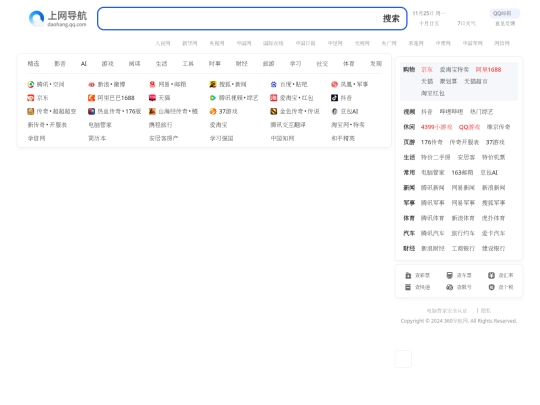Screen dimensions: 540x405
Task: Click the 网易·邮箱 red icon
Action: (152, 84)
